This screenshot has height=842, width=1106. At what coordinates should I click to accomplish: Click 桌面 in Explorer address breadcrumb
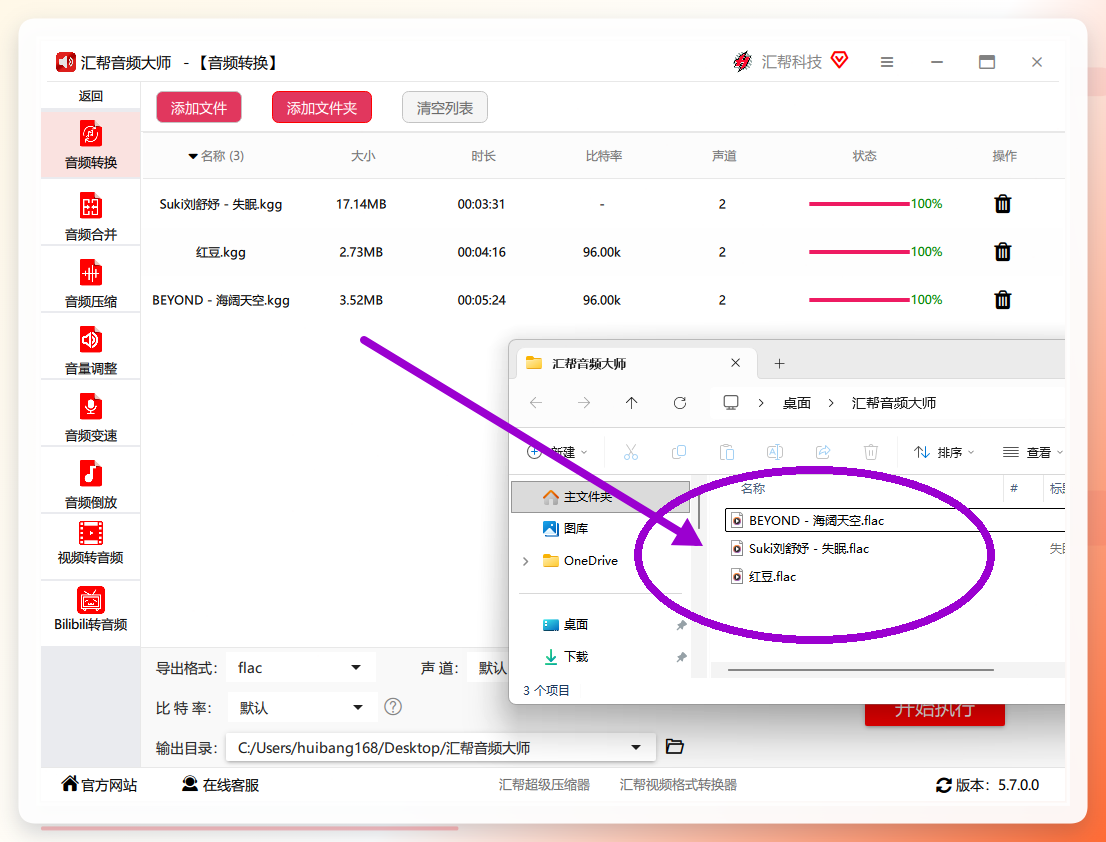tap(796, 403)
